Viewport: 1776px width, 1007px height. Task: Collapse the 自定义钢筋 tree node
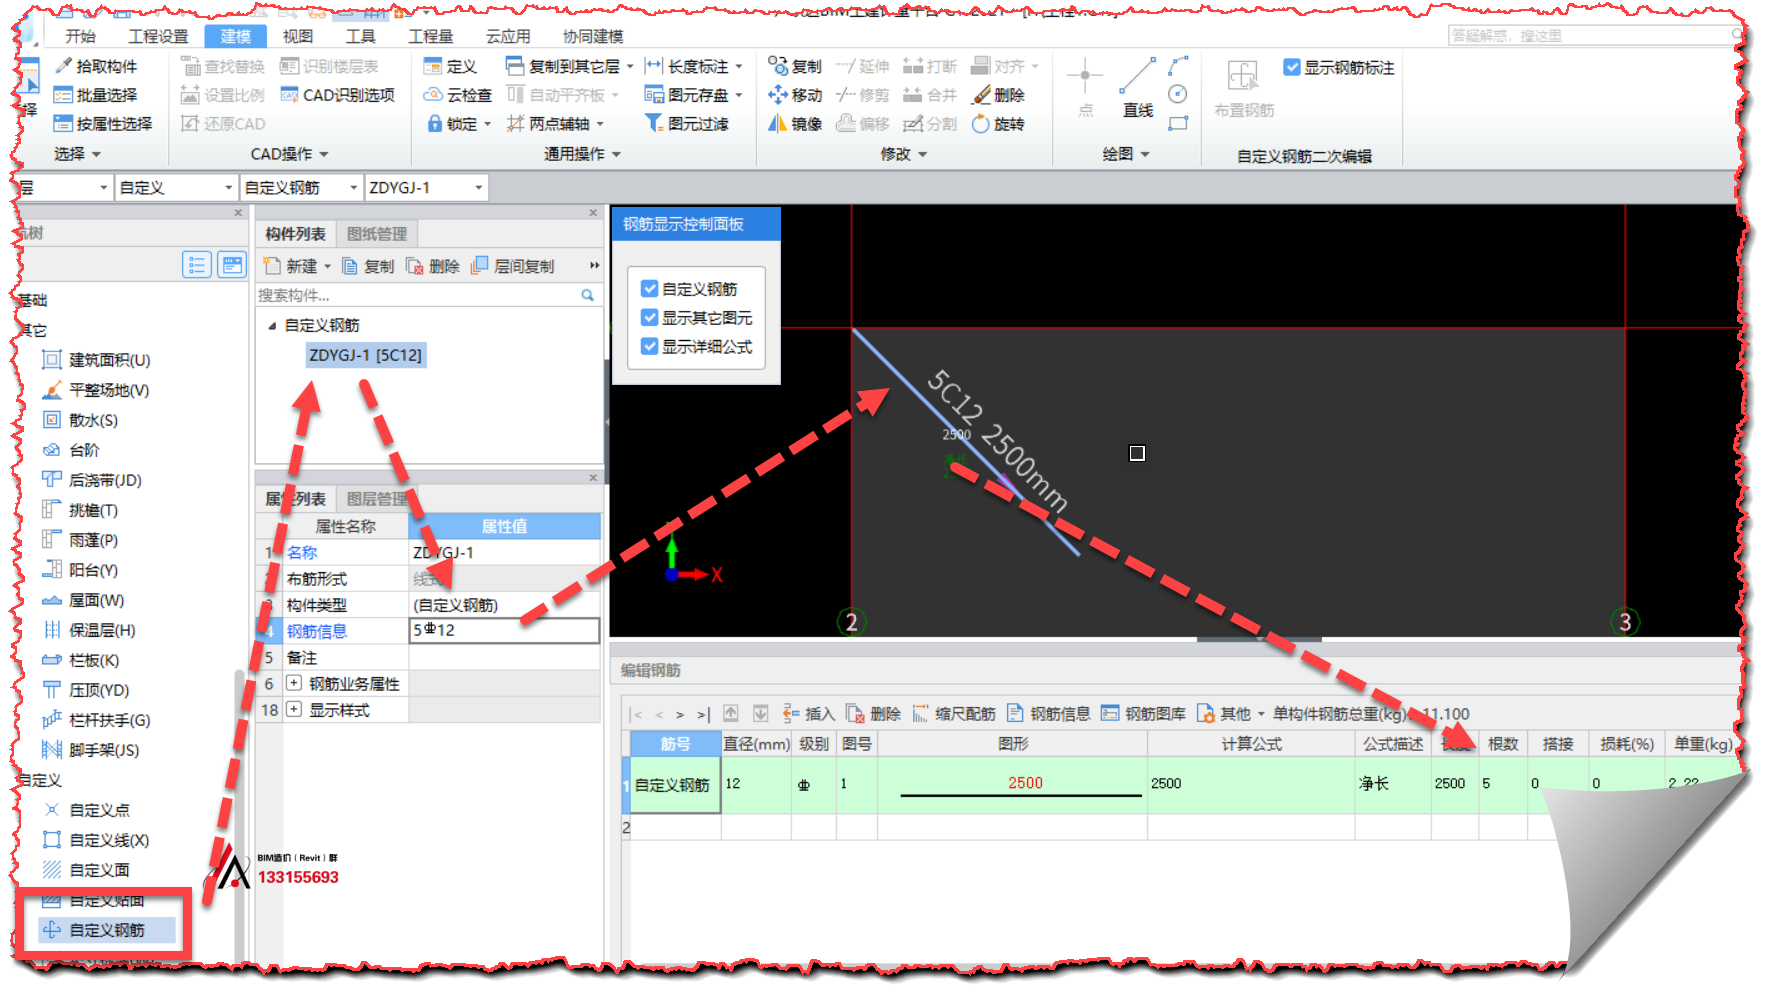click(272, 326)
